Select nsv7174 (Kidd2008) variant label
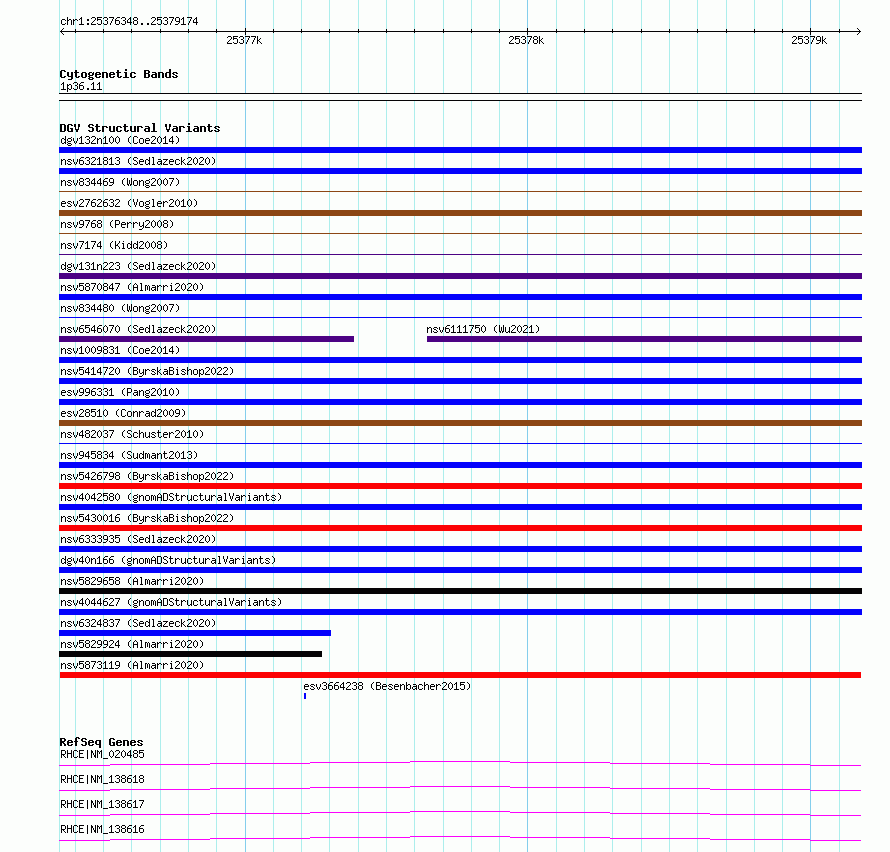Screen dimensions: 890x852 tap(114, 245)
